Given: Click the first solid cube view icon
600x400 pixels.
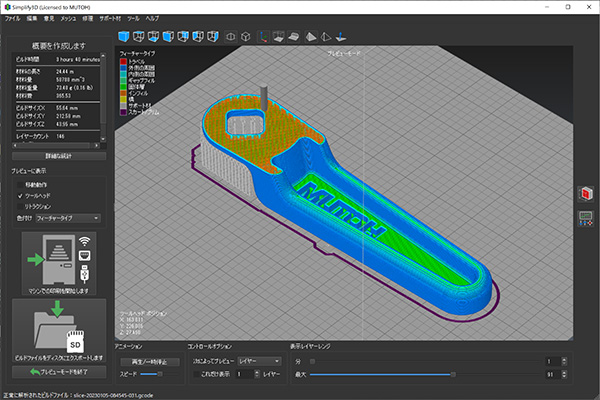Looking at the screenshot, I should [126, 37].
